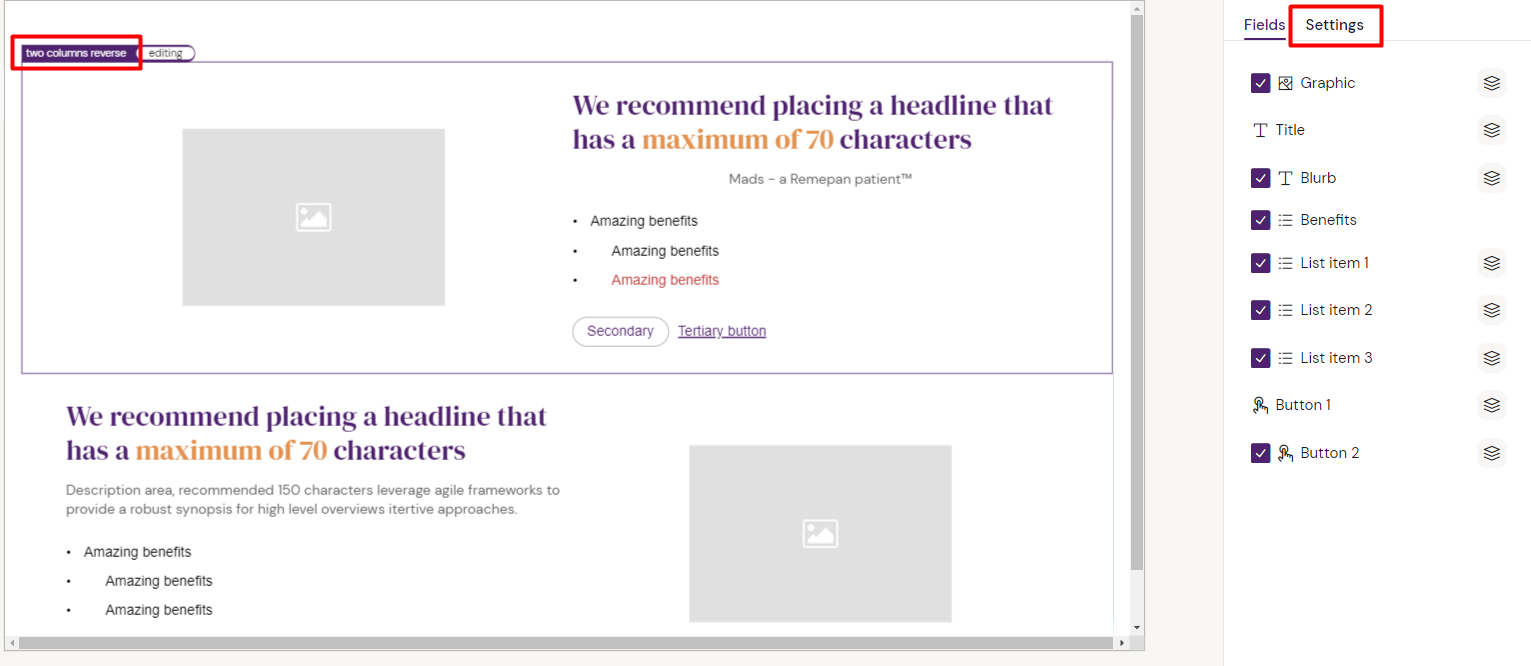Open the layers icon next to Blurb
Viewport: 1531px width, 666px height.
click(1491, 178)
